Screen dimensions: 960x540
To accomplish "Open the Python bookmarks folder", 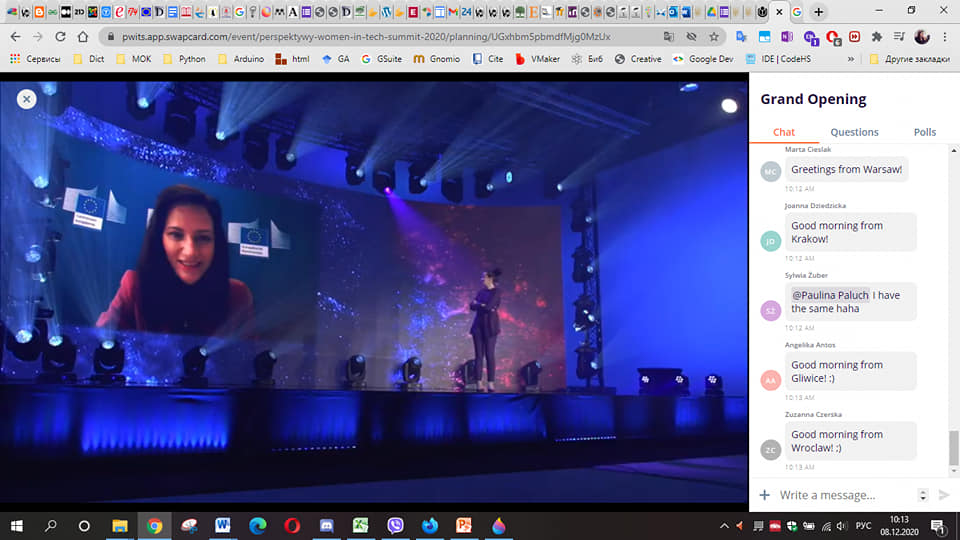I will 183,59.
